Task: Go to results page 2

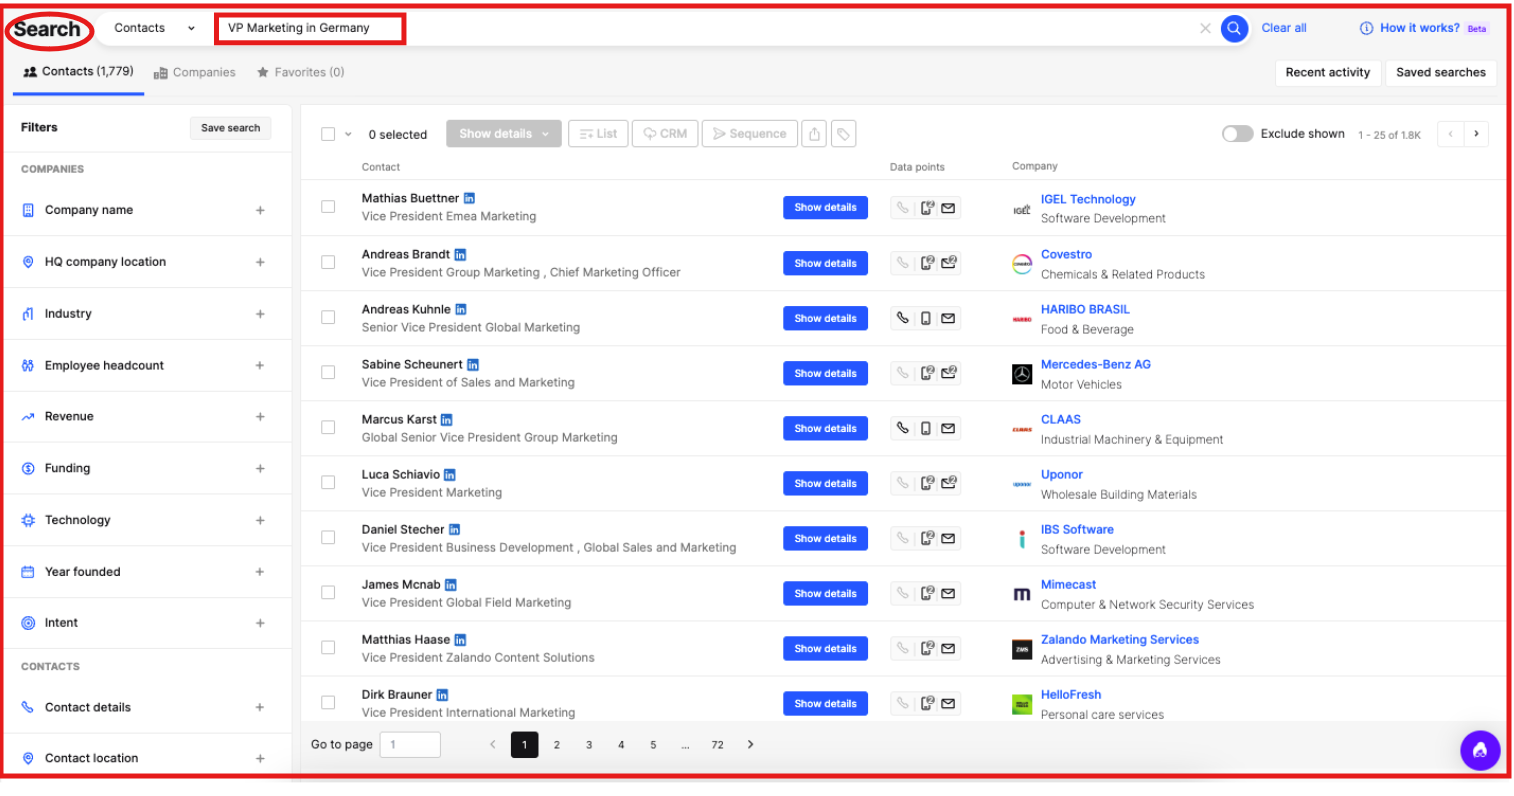Action: (557, 744)
